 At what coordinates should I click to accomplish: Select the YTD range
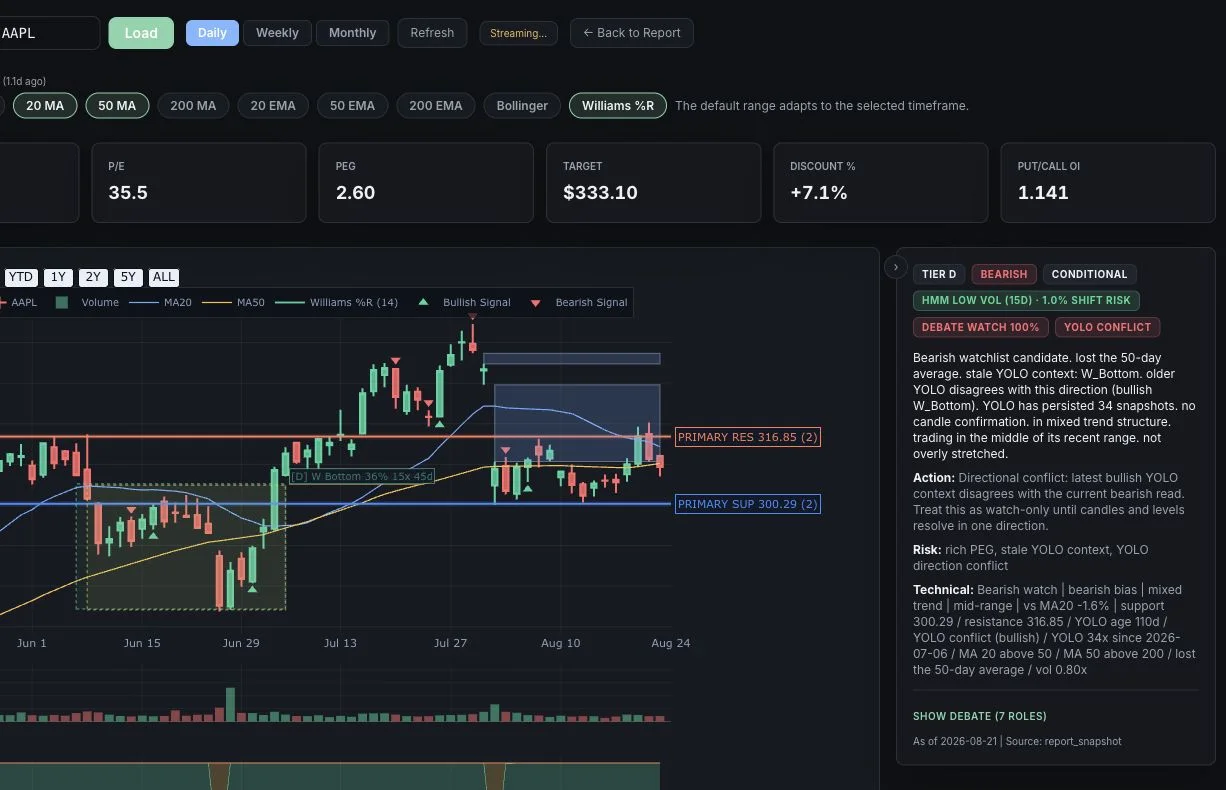(21, 277)
